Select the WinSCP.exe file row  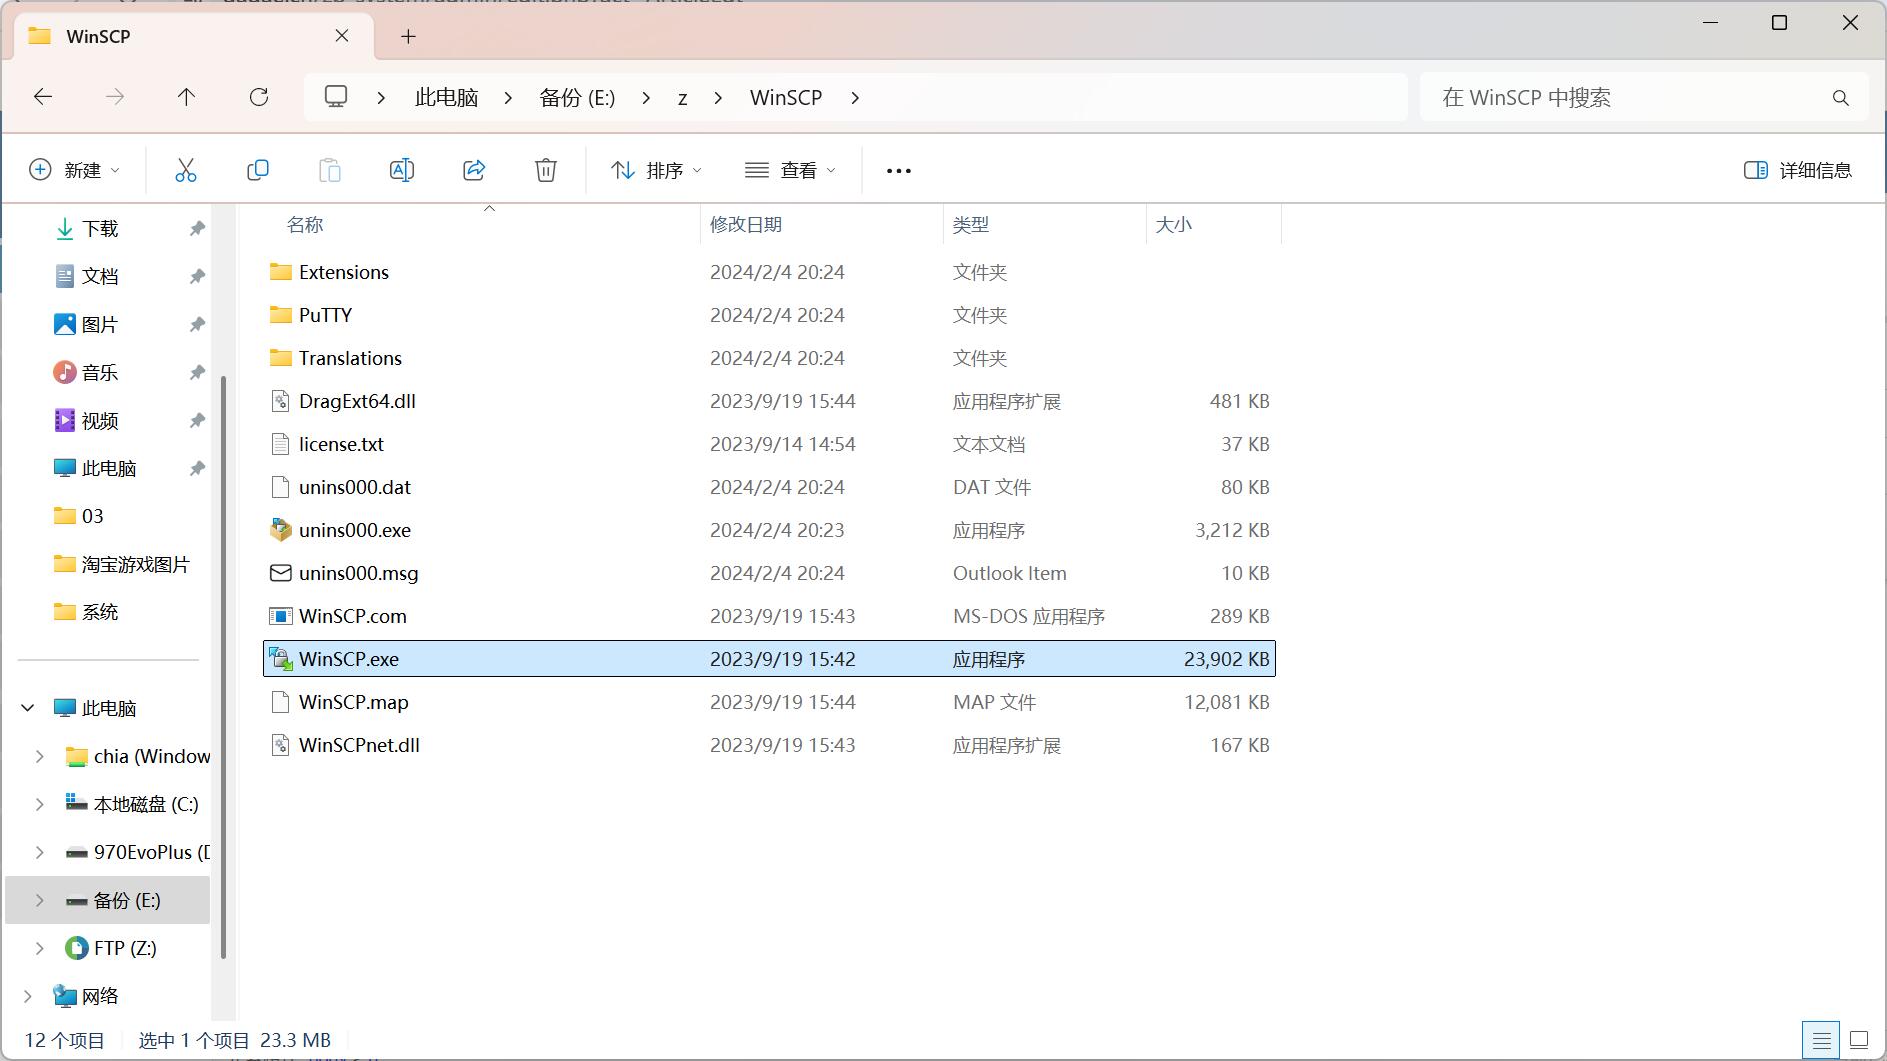(769, 659)
